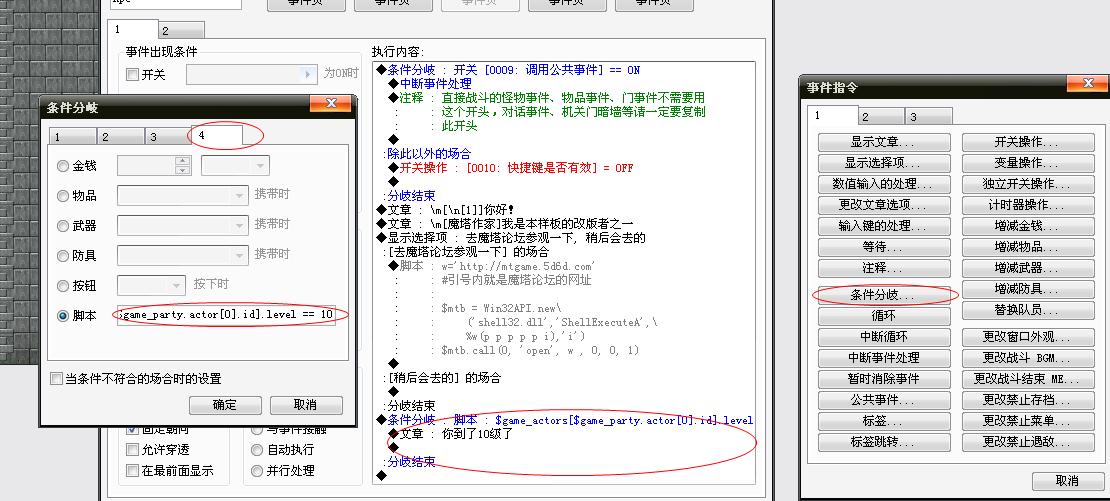The height and width of the screenshot is (501, 1110).
Task: Select the 条件分歧：脚本 $game_actors line
Action: pos(563,420)
